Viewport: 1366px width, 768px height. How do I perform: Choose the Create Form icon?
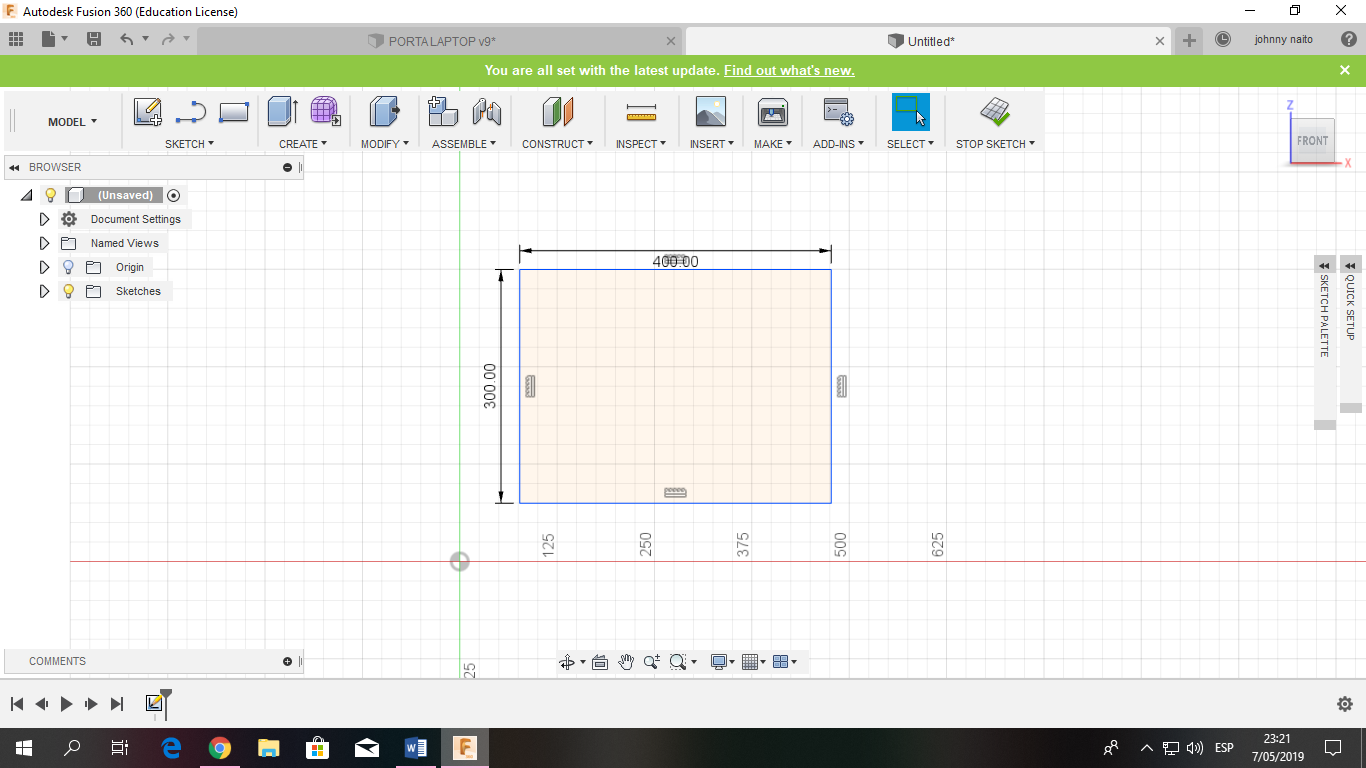coord(325,111)
